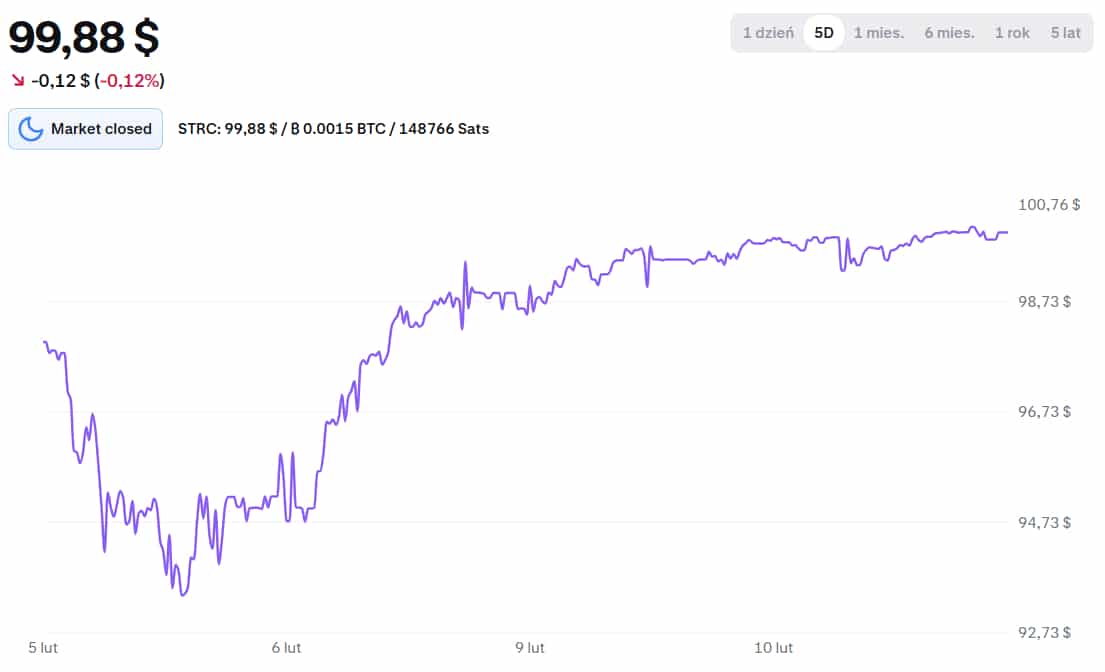Click the moon icon in Market closed badge
The height and width of the screenshot is (672, 1105).
(x=31, y=129)
